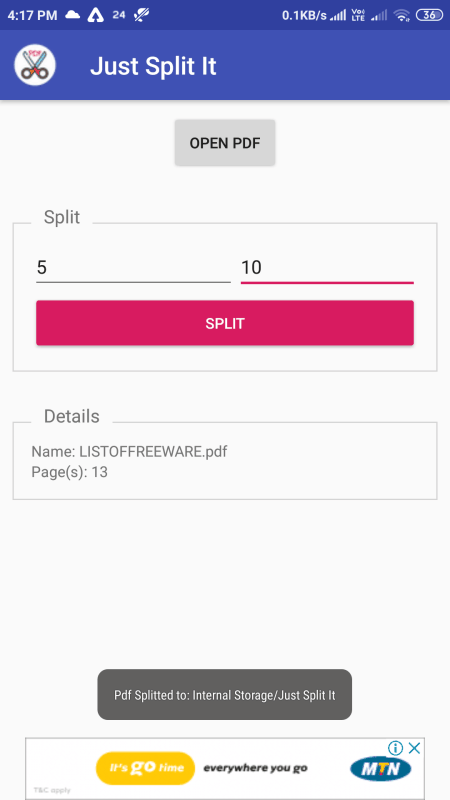Tap the Just Split It title
The width and height of the screenshot is (450, 800).
(x=154, y=66)
